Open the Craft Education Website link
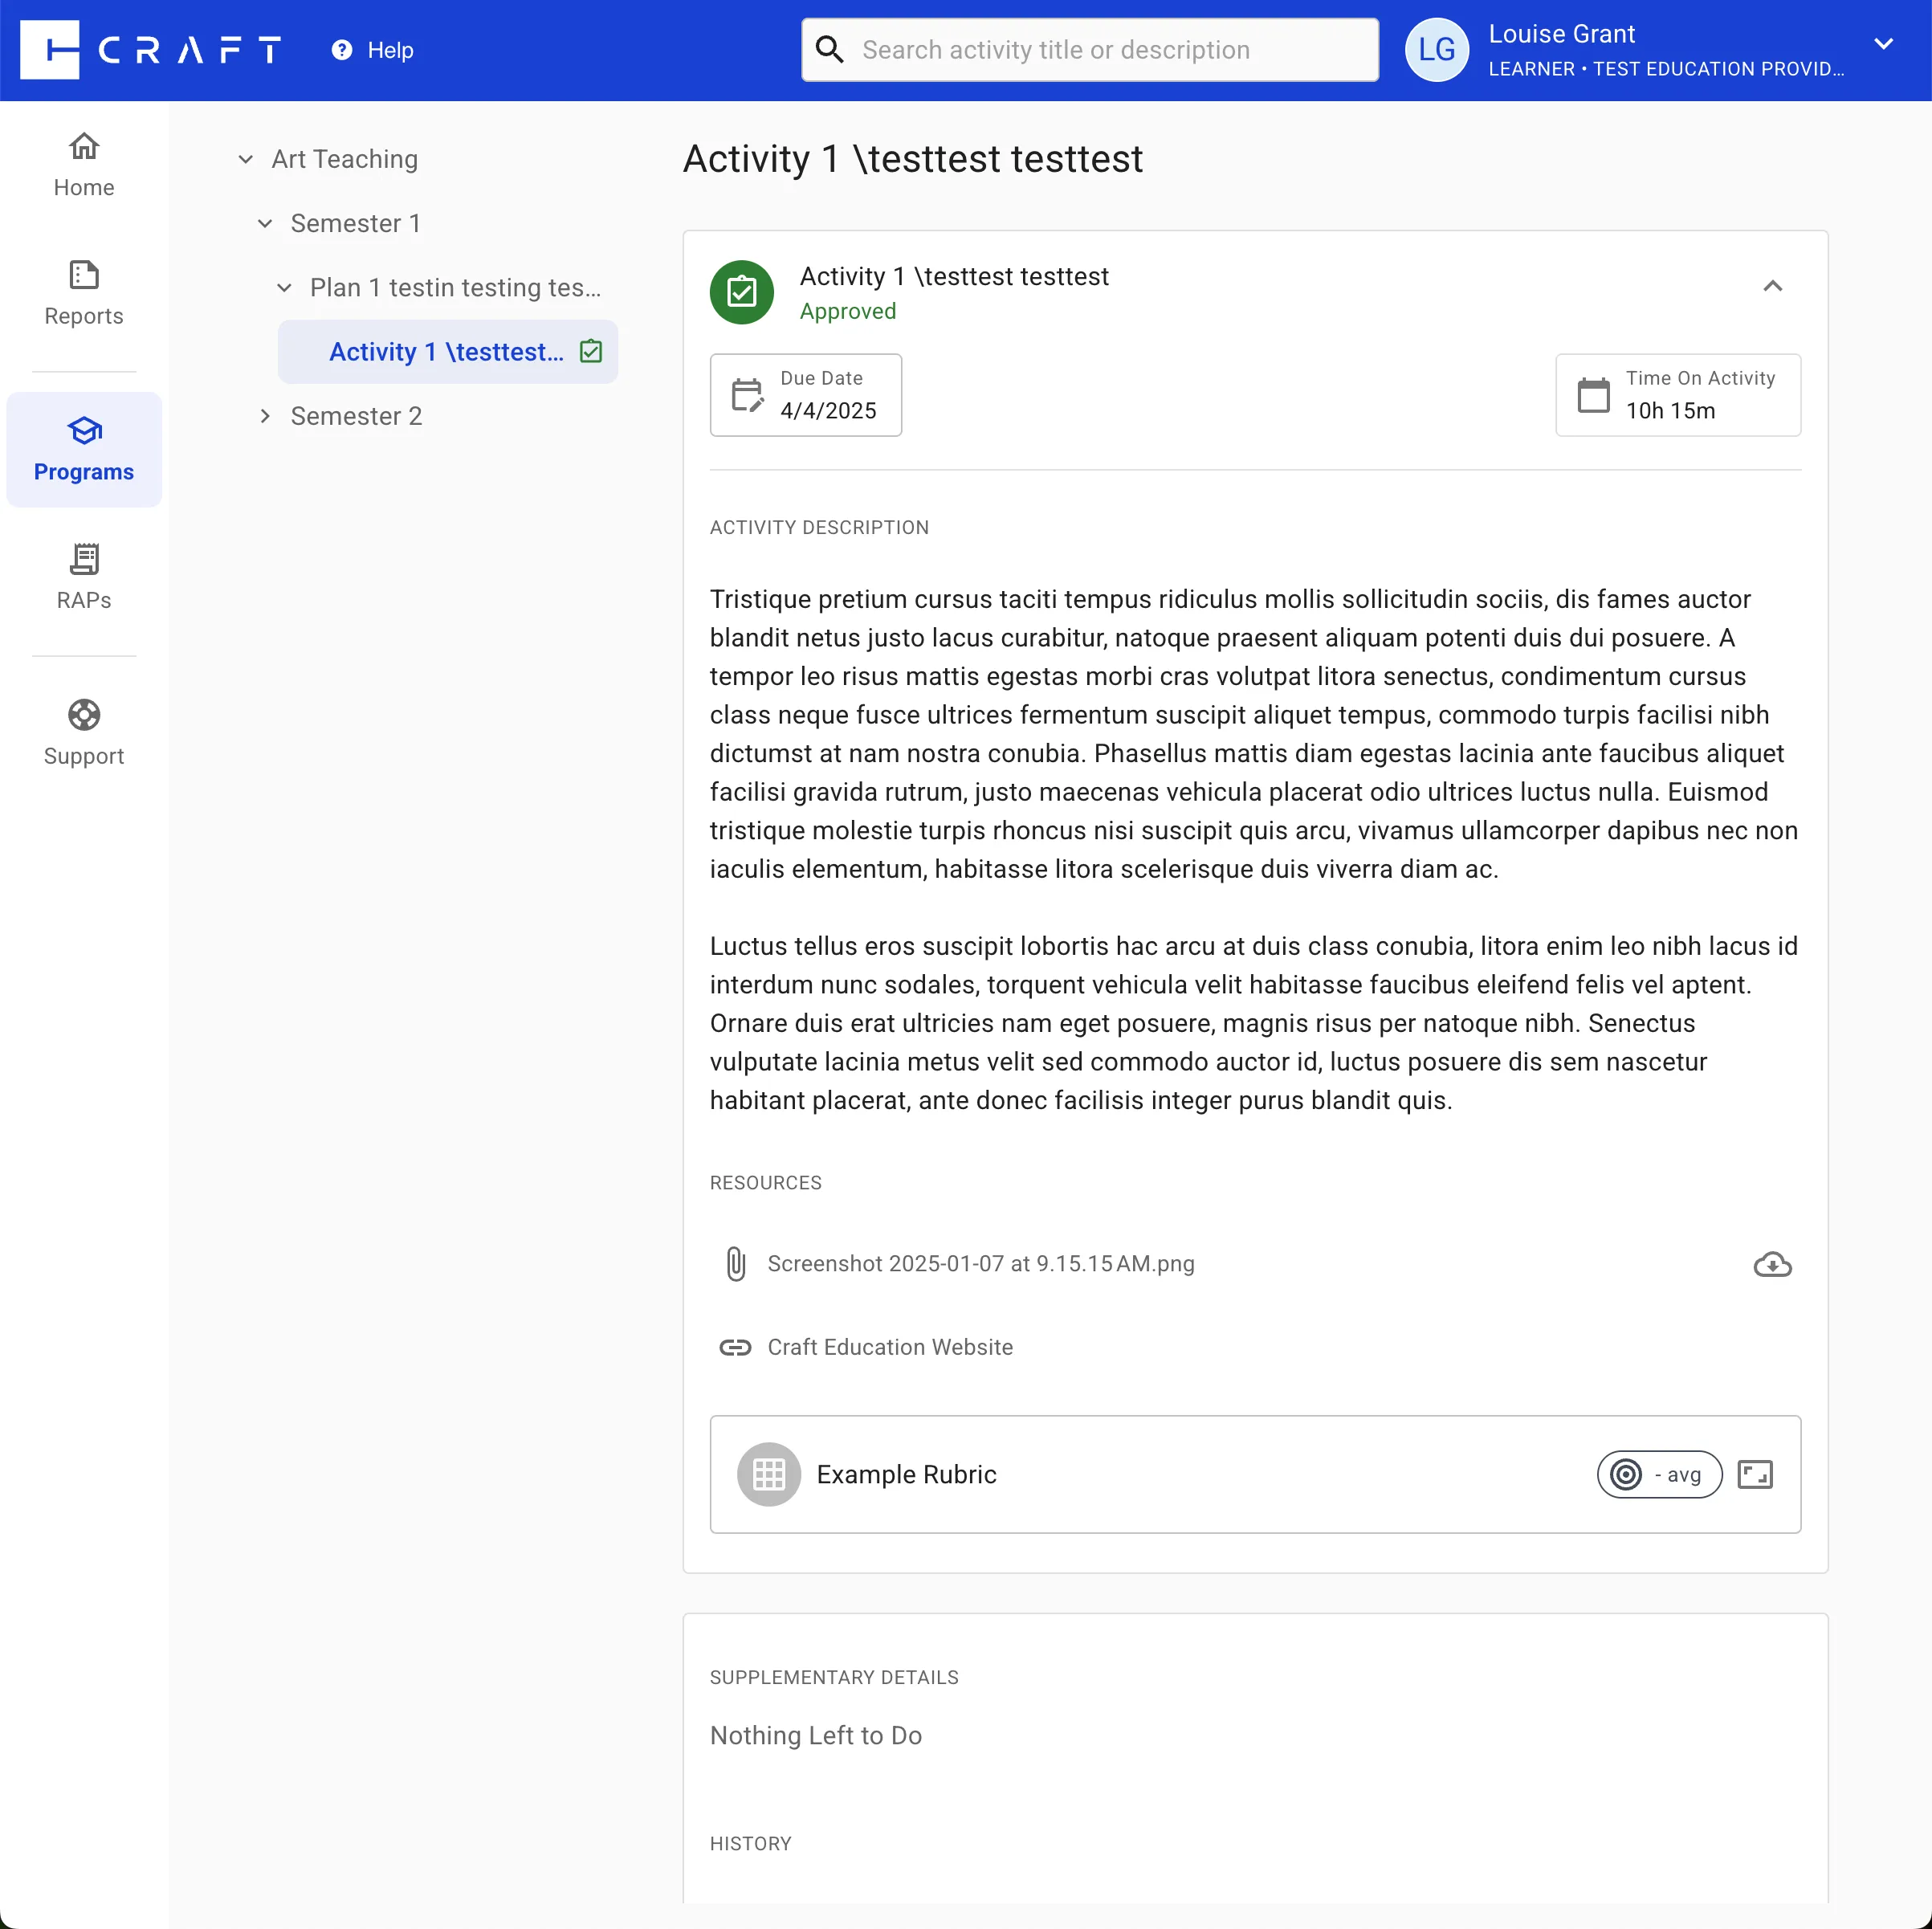 coord(889,1347)
